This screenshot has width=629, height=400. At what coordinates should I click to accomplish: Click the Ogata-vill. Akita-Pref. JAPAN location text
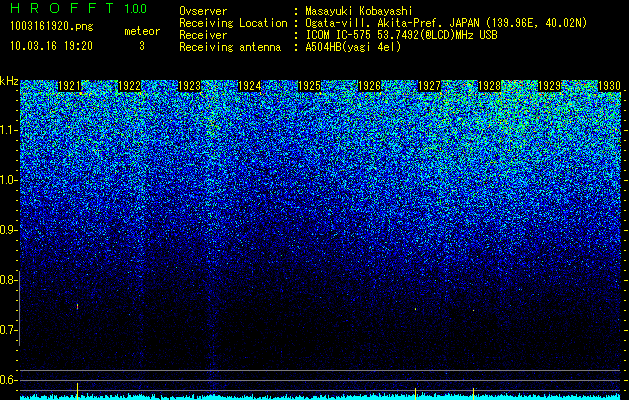click(x=446, y=23)
